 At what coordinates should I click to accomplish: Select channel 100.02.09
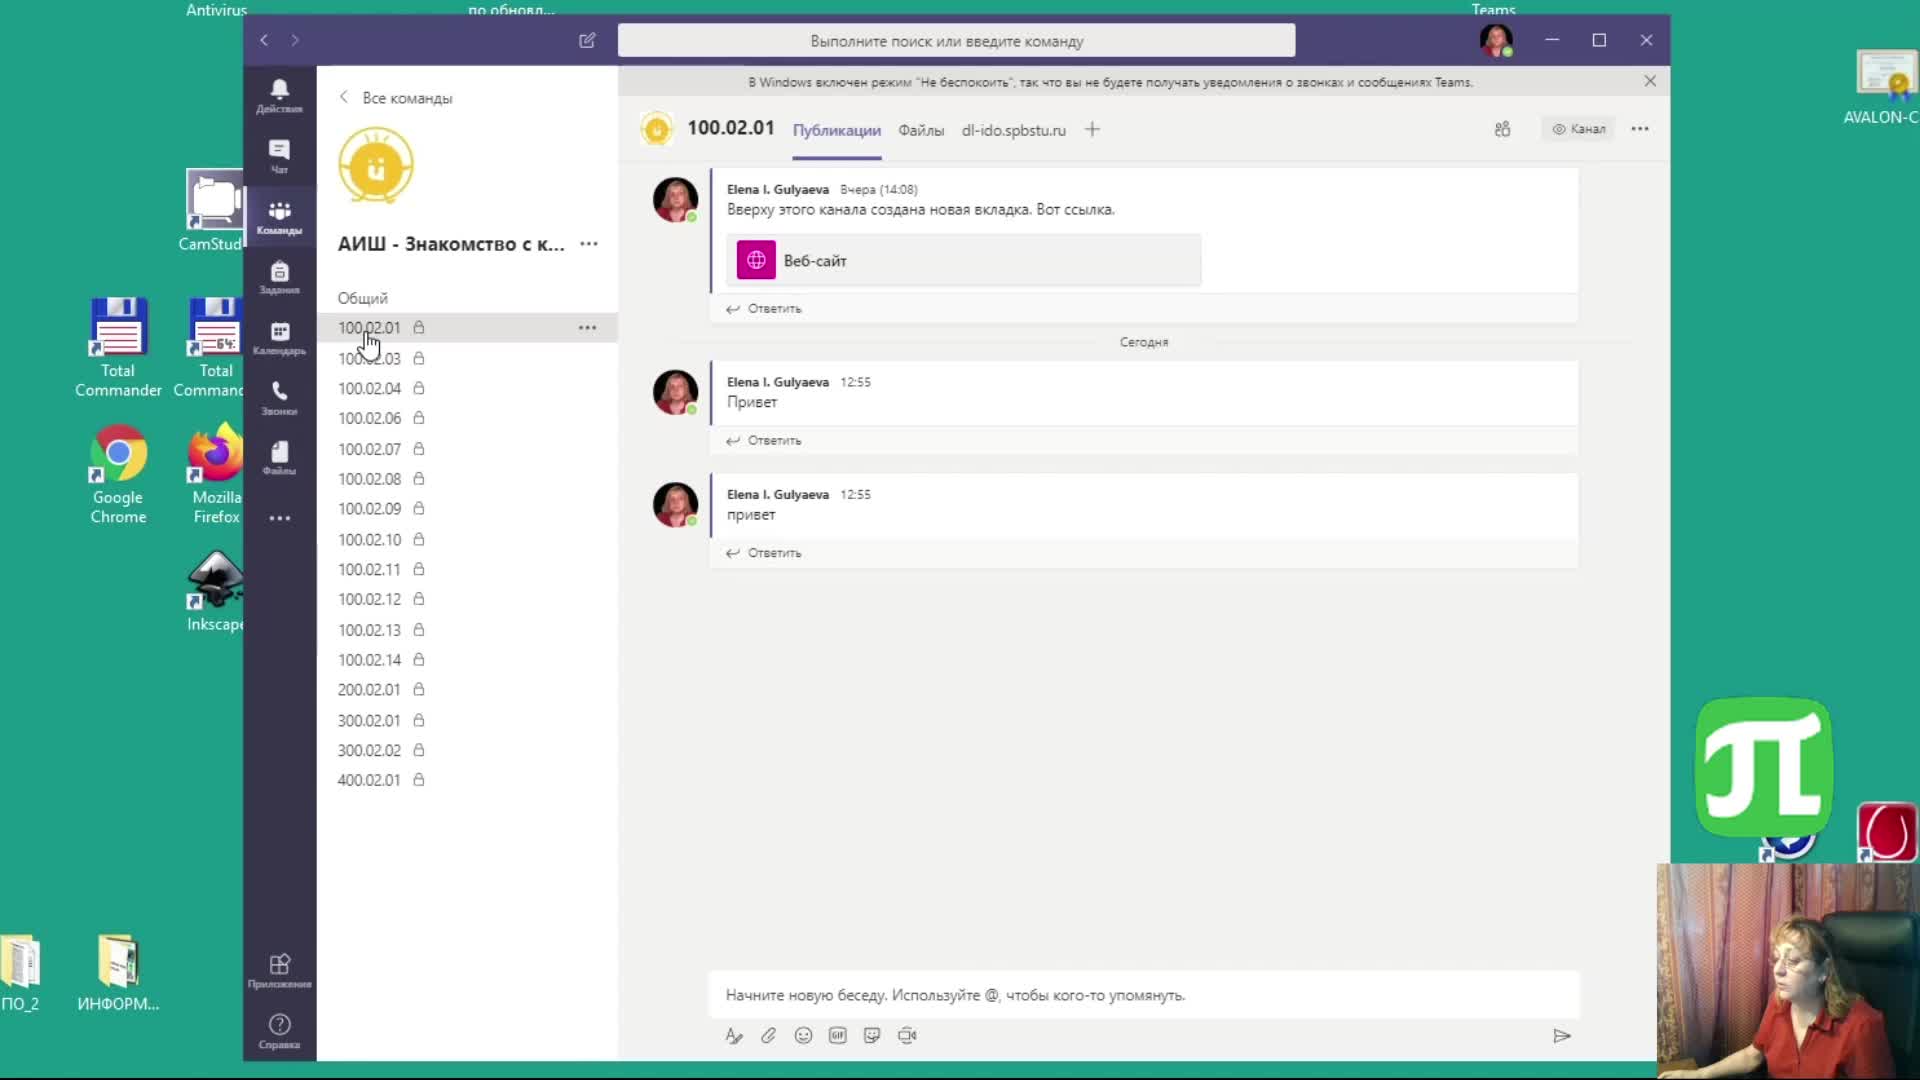[x=467, y=509]
